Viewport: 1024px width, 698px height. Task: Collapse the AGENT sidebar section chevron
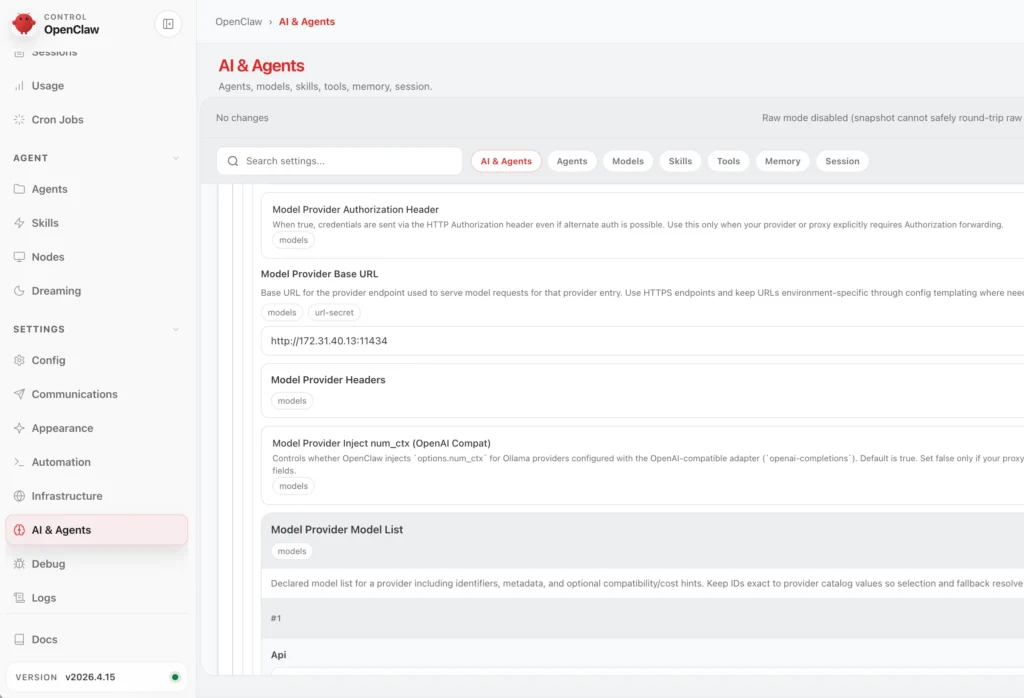tap(176, 158)
